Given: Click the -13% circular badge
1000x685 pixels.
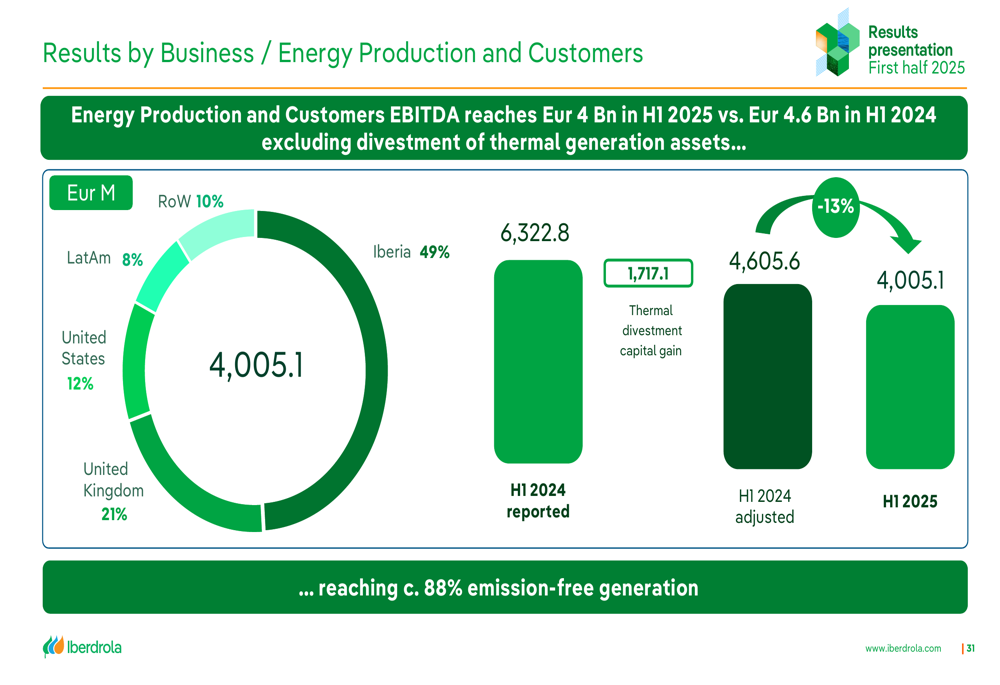Looking at the screenshot, I should tap(835, 207).
